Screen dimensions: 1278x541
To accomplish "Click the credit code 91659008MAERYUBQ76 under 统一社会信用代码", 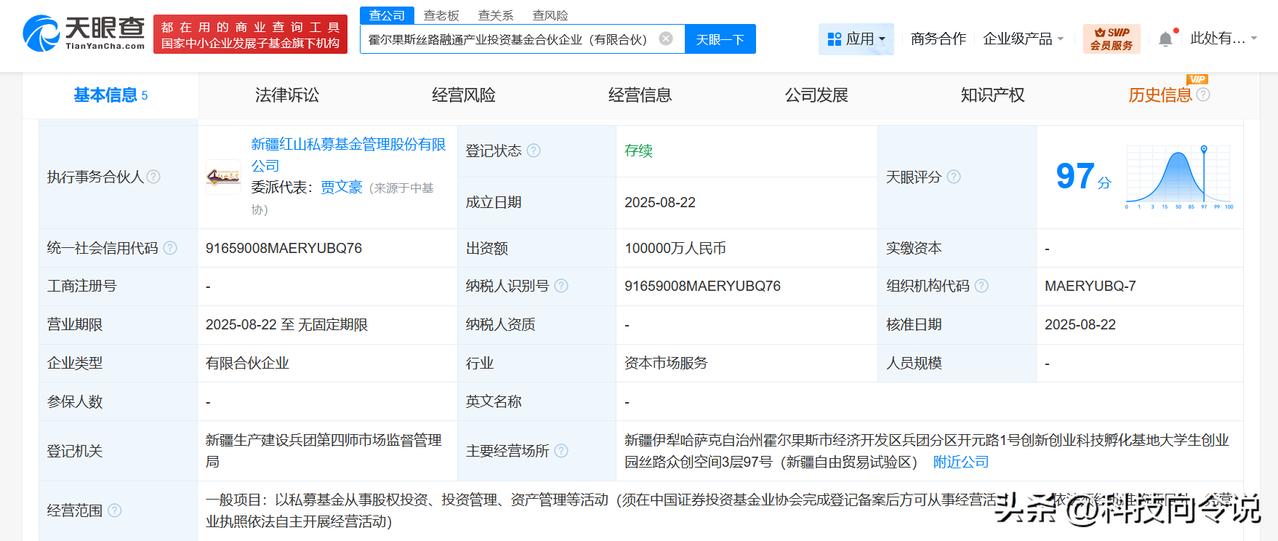I will [x=283, y=248].
